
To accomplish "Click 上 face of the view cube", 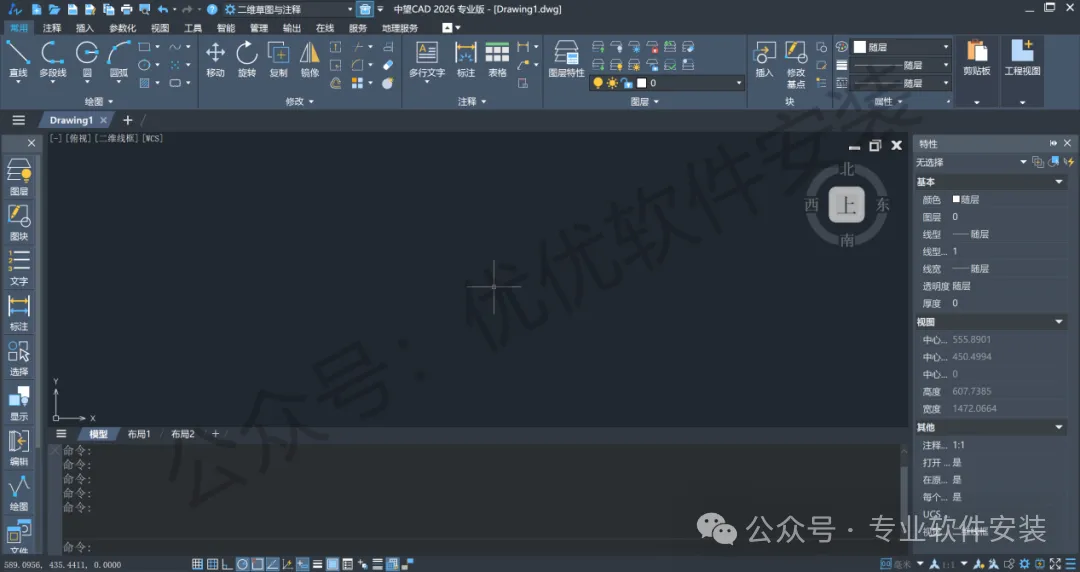I will (x=847, y=205).
